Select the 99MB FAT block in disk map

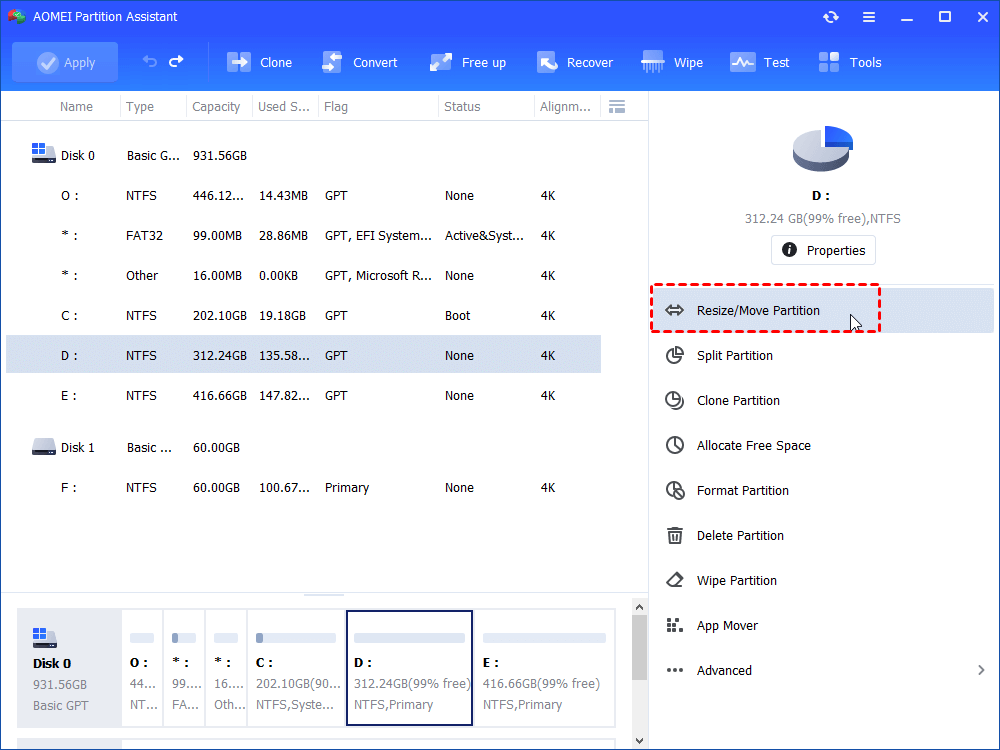tap(184, 668)
